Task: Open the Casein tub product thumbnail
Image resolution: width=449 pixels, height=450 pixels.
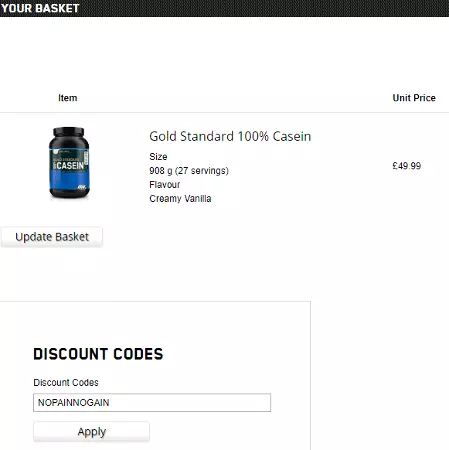Action: tap(69, 163)
